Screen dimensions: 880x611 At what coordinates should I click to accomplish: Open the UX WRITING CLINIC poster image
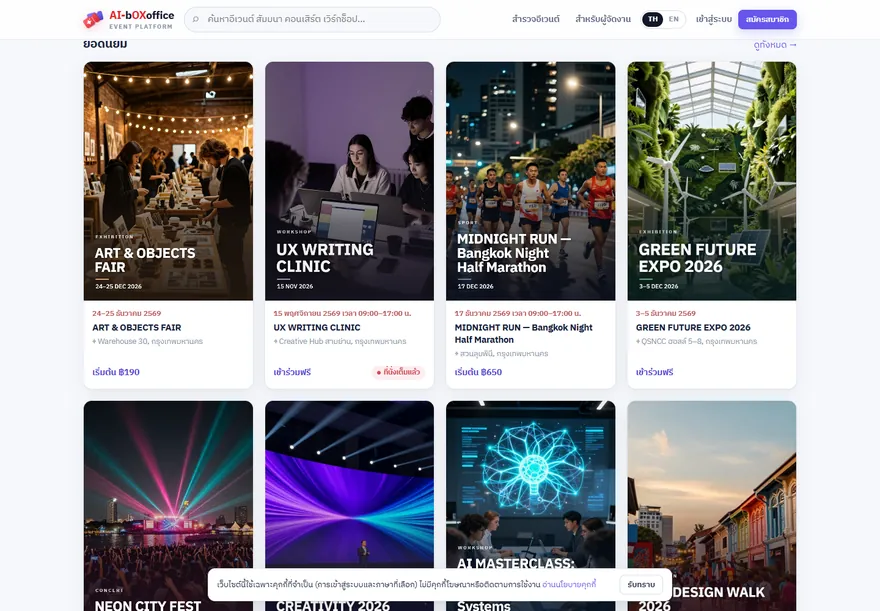pos(349,181)
